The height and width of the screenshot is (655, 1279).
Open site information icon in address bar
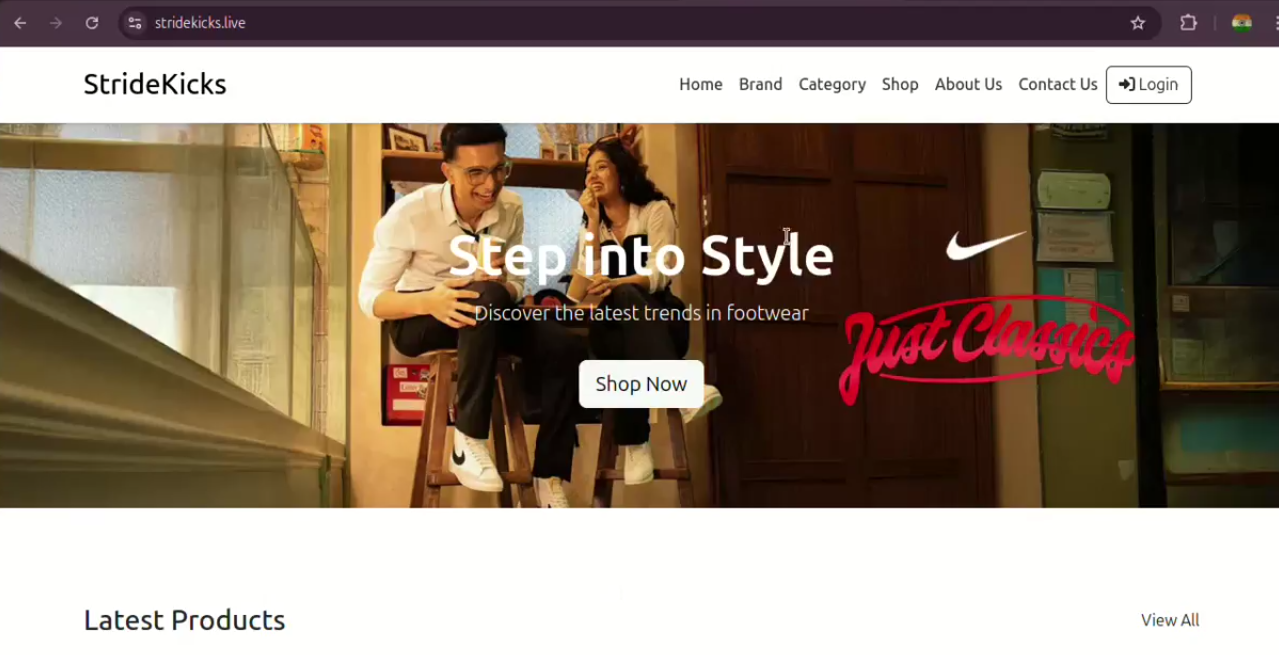tap(135, 23)
